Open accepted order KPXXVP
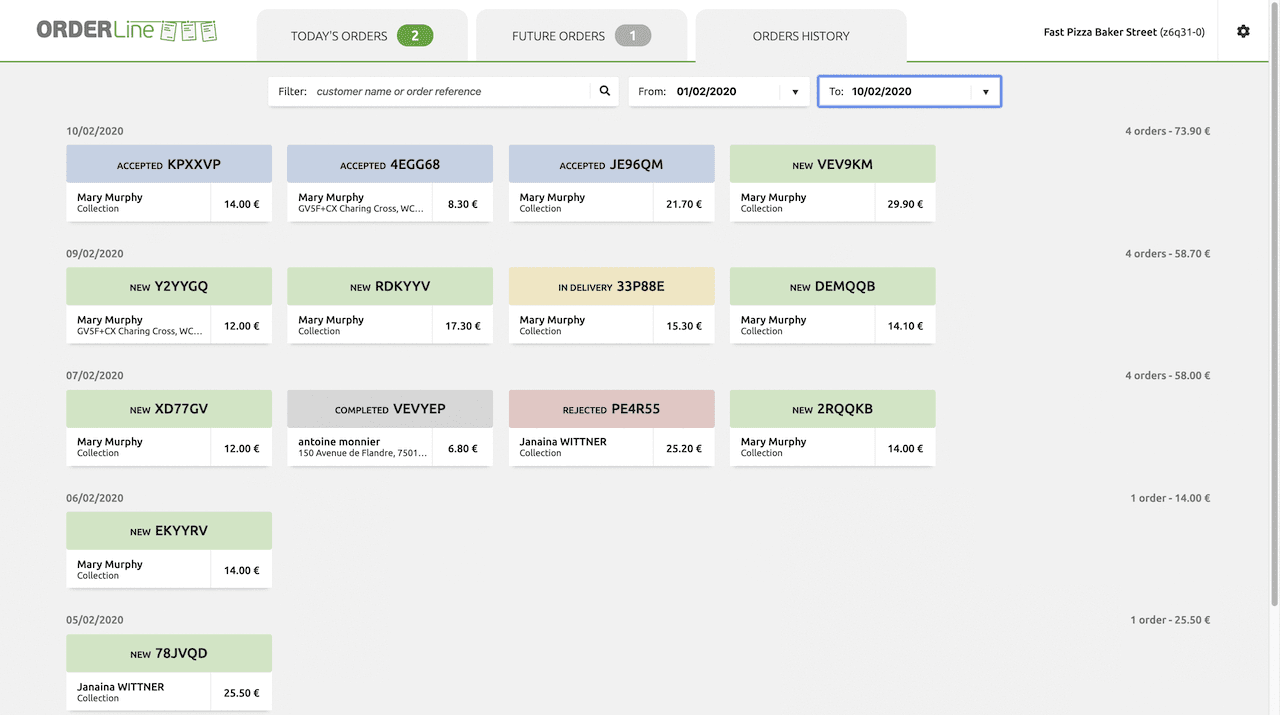 (x=169, y=165)
